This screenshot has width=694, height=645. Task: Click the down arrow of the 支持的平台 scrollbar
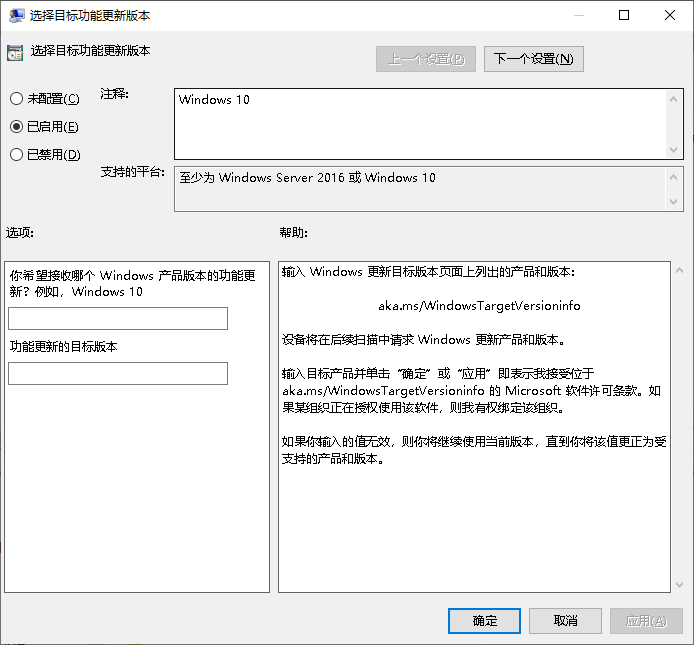(x=673, y=201)
